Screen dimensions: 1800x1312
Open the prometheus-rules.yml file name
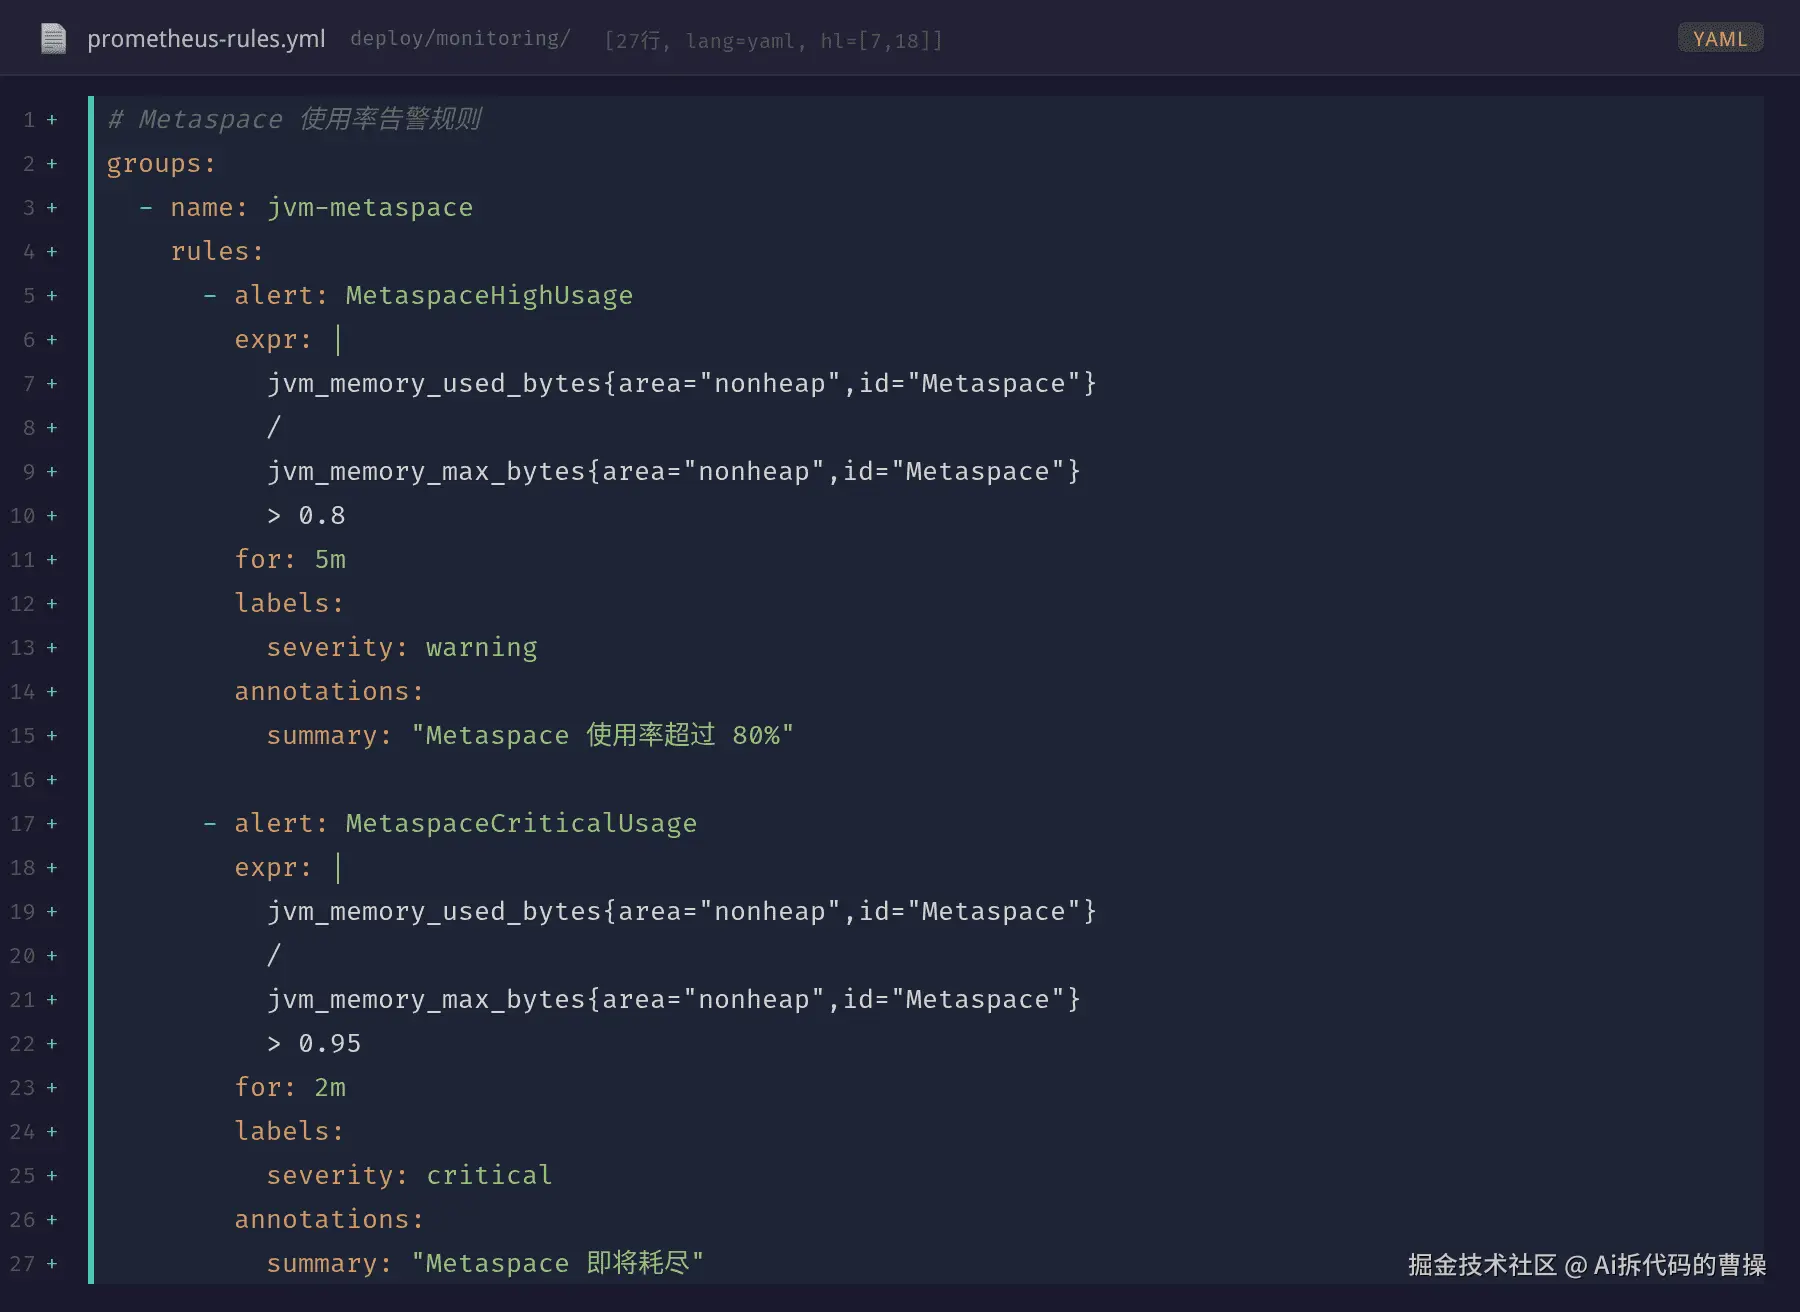[x=206, y=39]
